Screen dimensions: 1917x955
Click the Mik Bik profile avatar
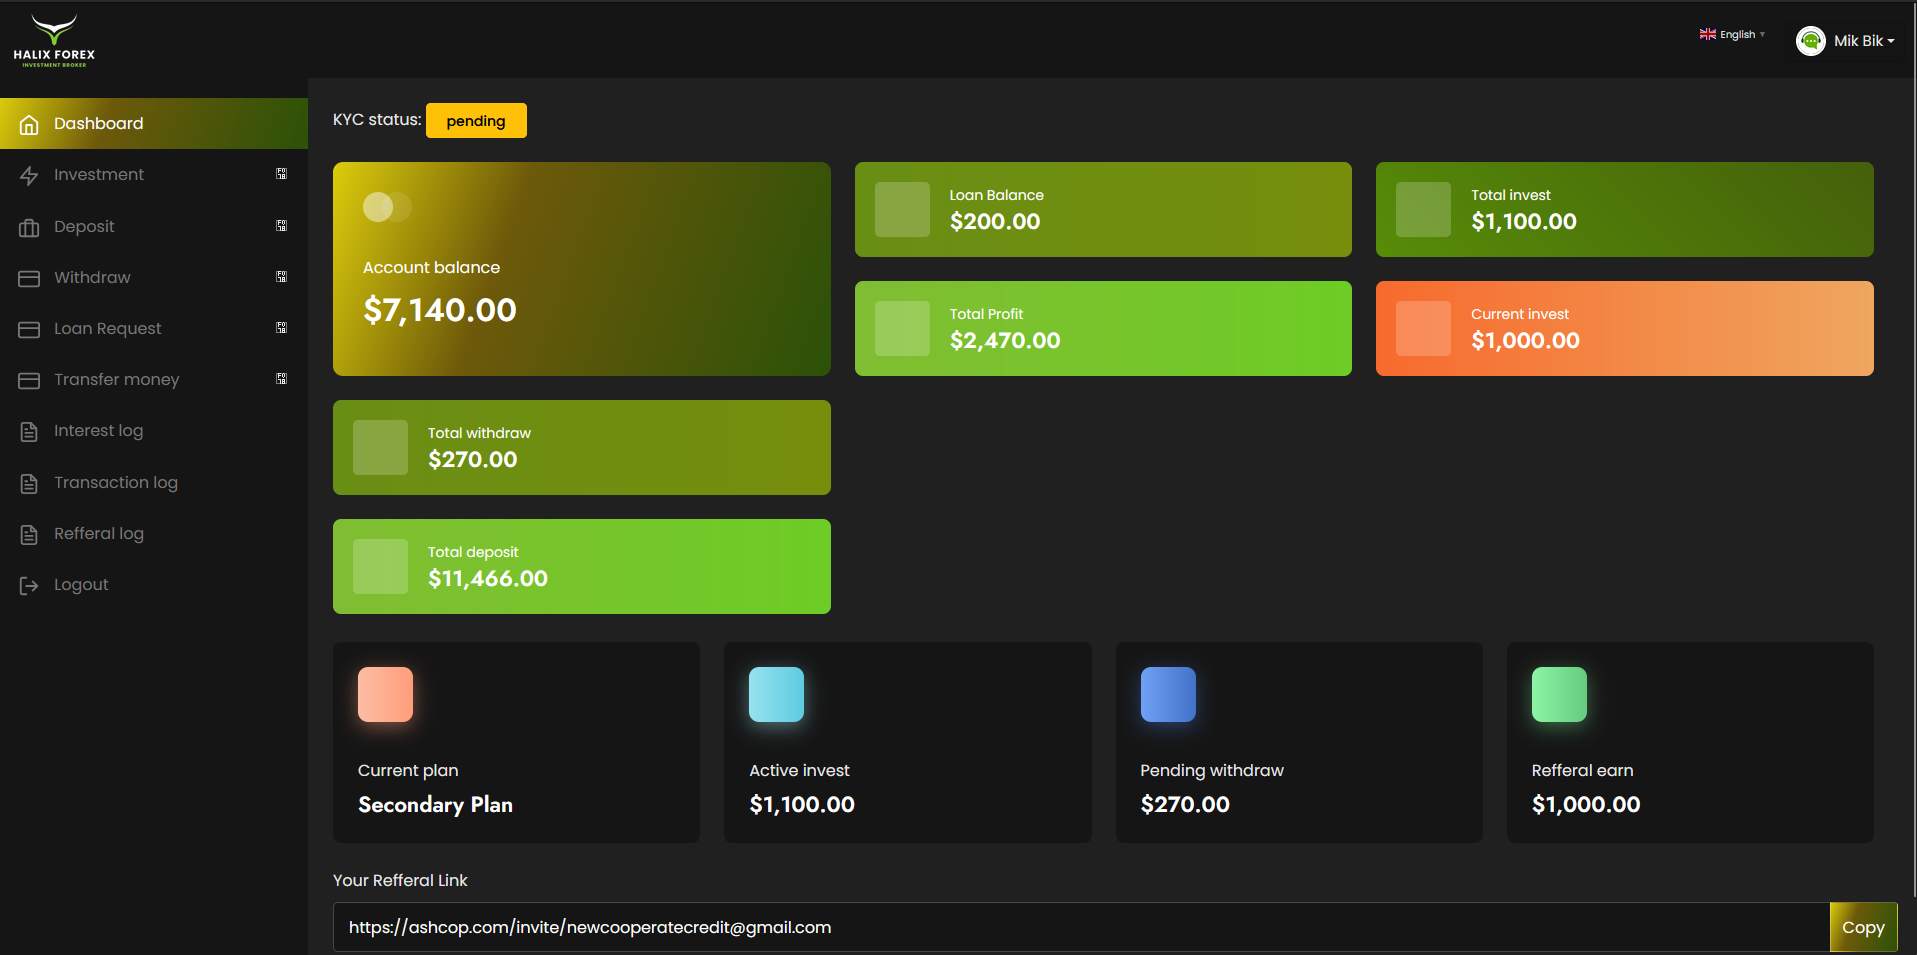pyautogui.click(x=1810, y=41)
